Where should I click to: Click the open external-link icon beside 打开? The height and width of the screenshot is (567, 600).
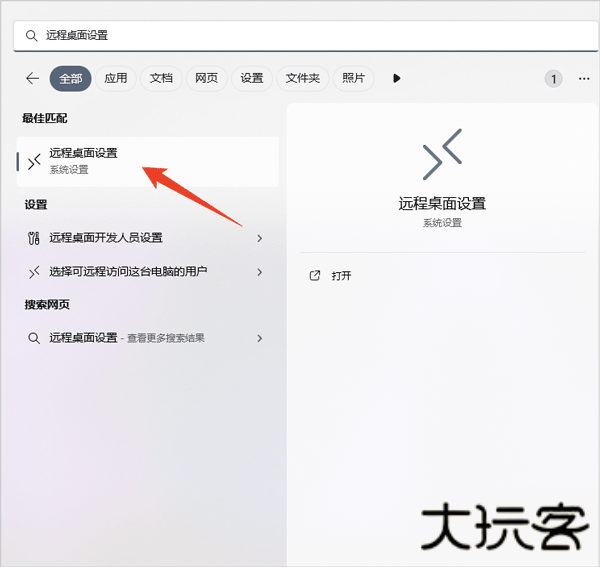[x=315, y=275]
